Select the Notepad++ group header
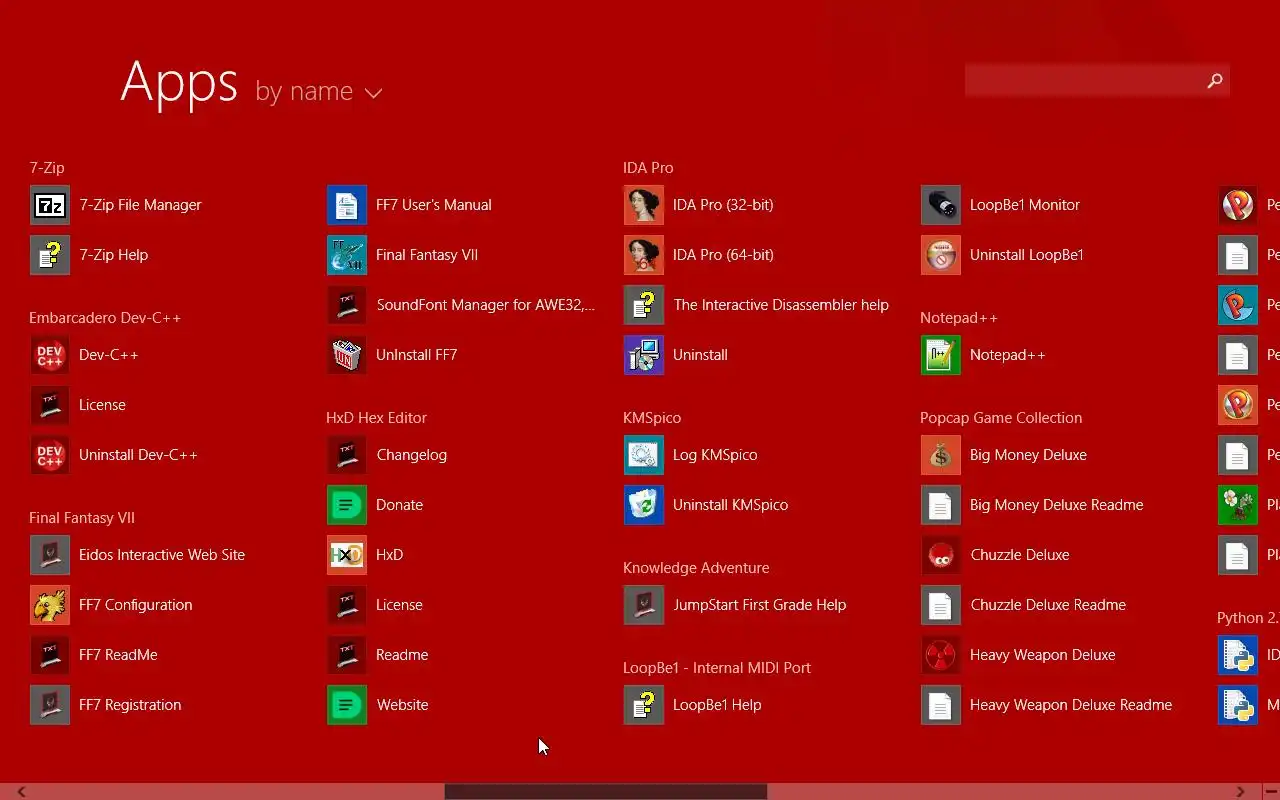The height and width of the screenshot is (800, 1280). tap(959, 318)
